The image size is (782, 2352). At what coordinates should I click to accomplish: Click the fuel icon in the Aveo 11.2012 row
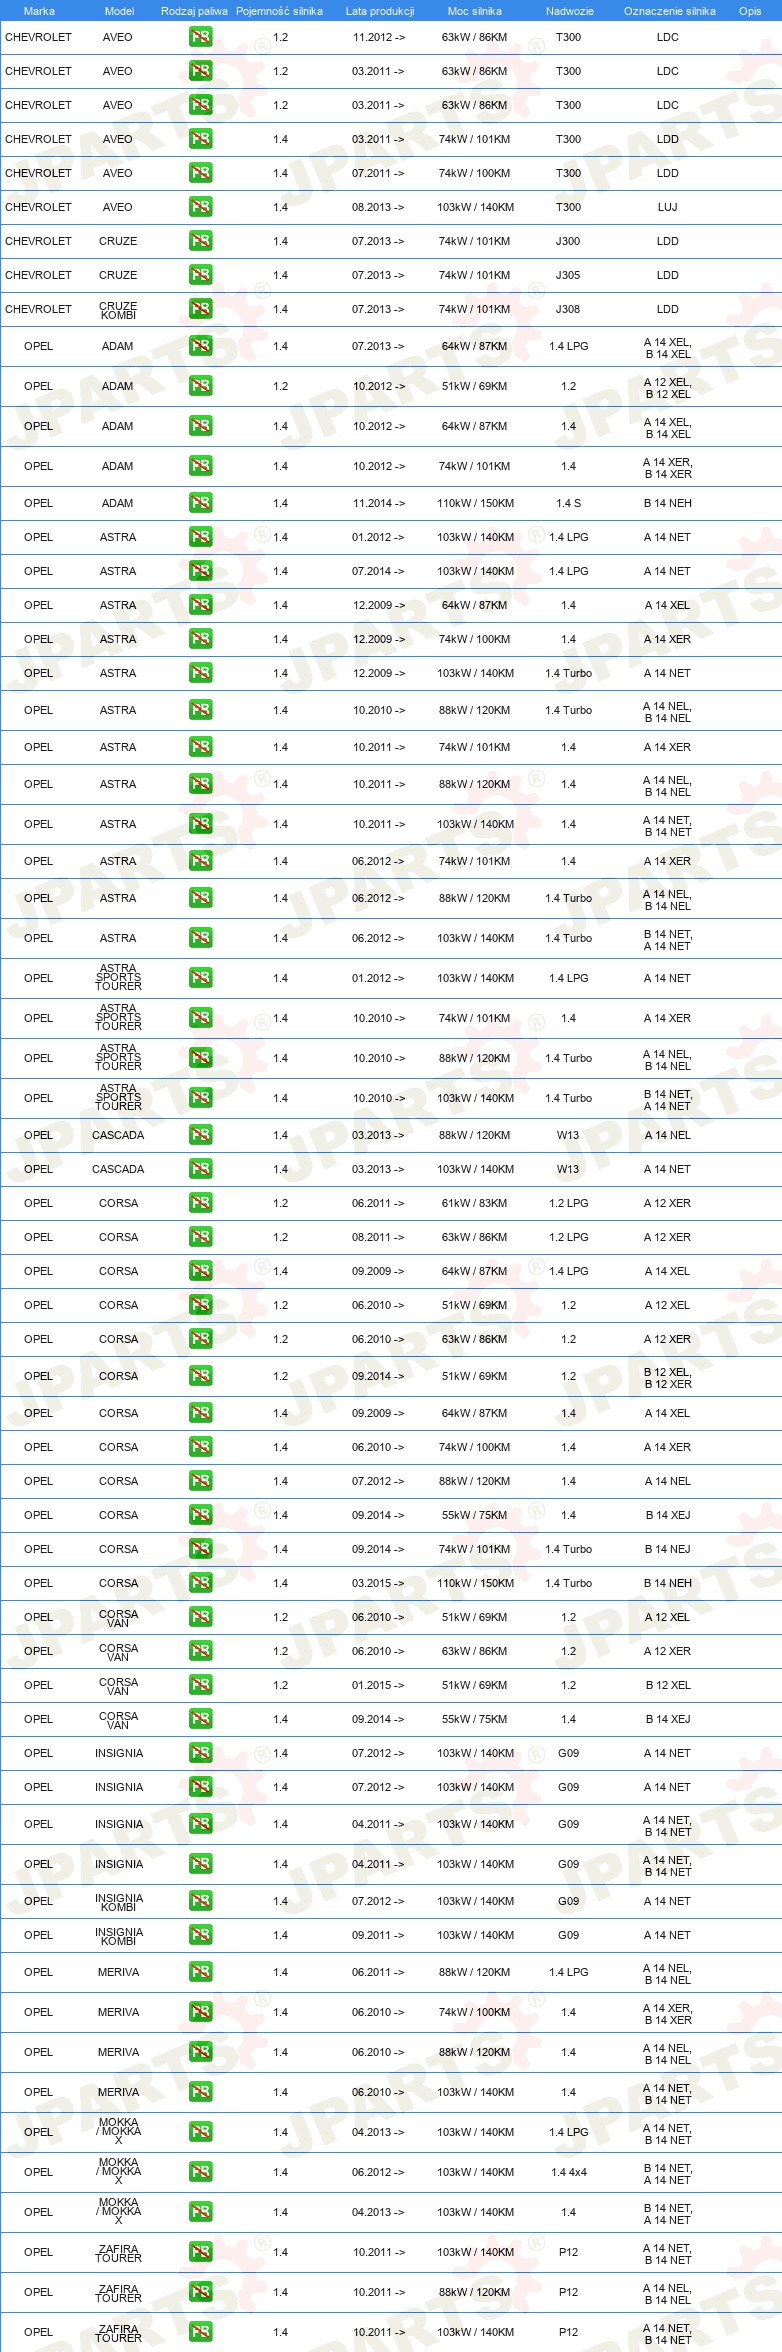200,37
